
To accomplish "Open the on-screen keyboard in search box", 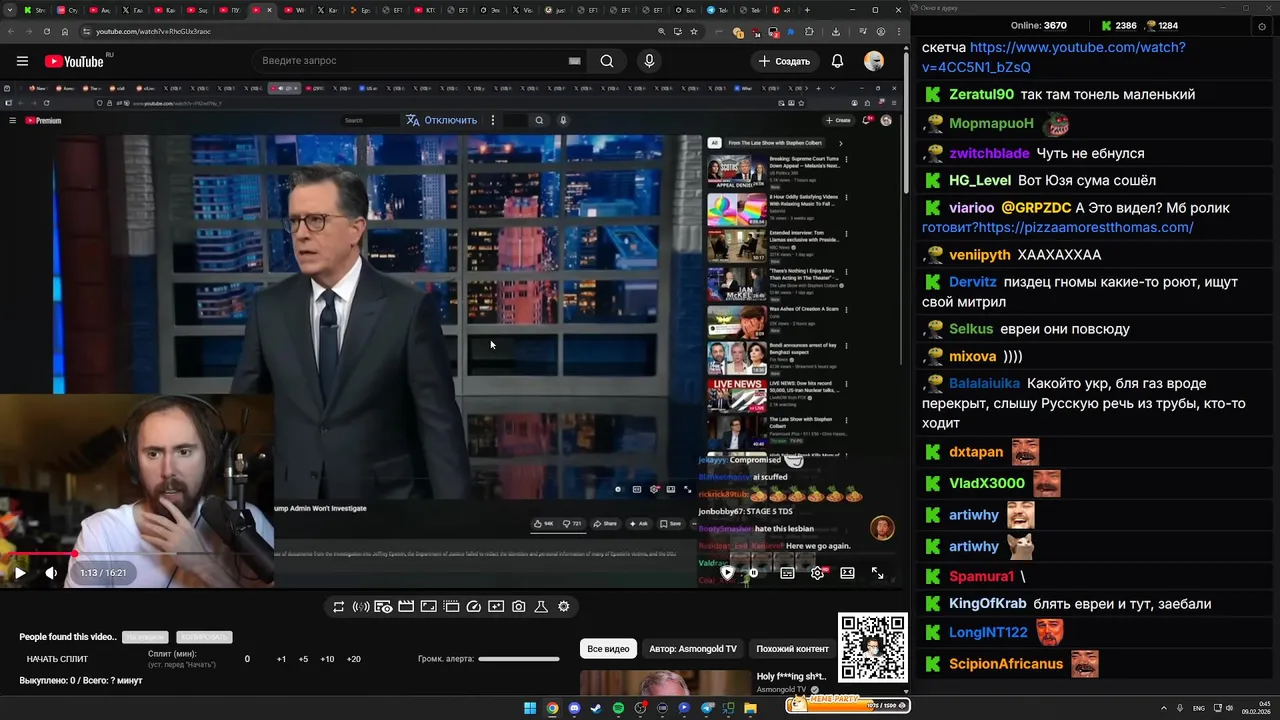I will (574, 61).
